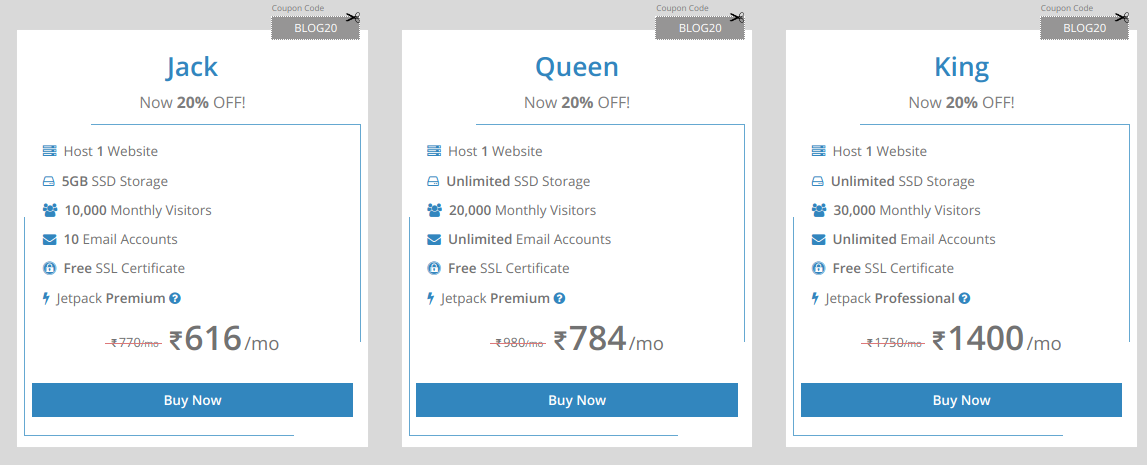
Task: Click the visitors icon next to 20,000 Monthly Visitors
Action: tap(434, 210)
